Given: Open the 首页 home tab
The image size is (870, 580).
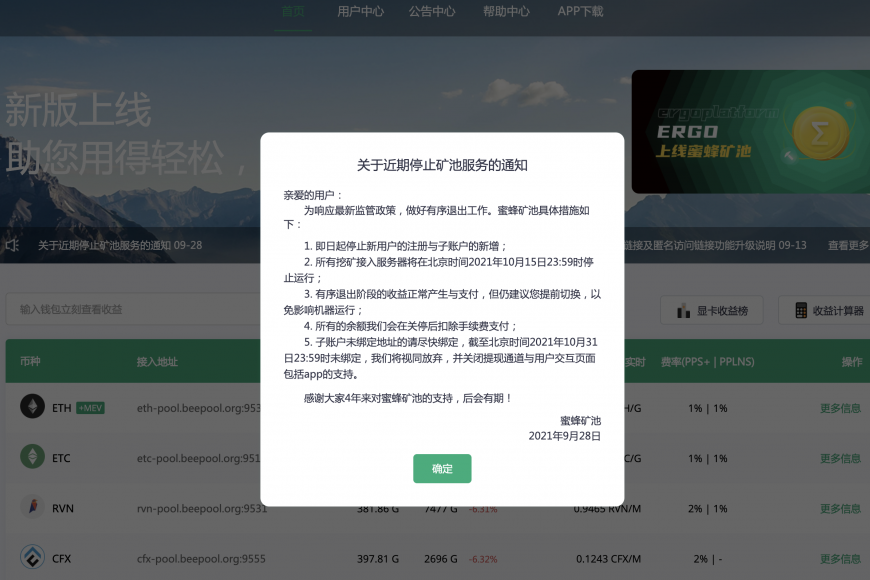Looking at the screenshot, I should (x=293, y=11).
